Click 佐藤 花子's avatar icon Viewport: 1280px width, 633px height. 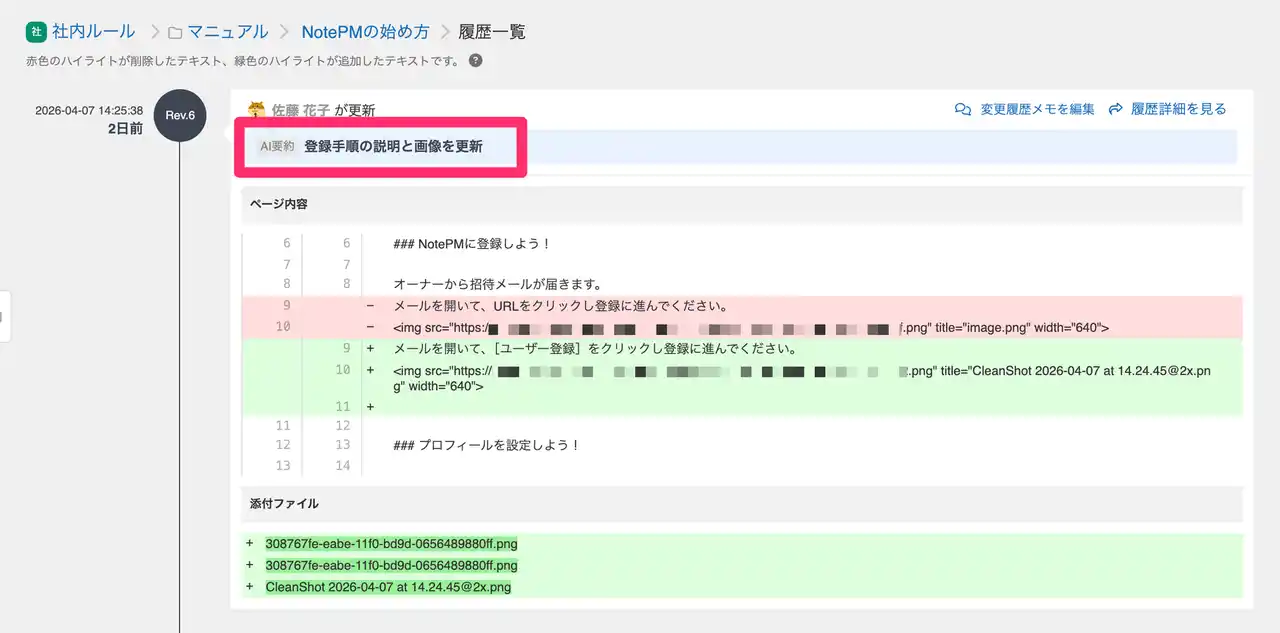point(257,110)
